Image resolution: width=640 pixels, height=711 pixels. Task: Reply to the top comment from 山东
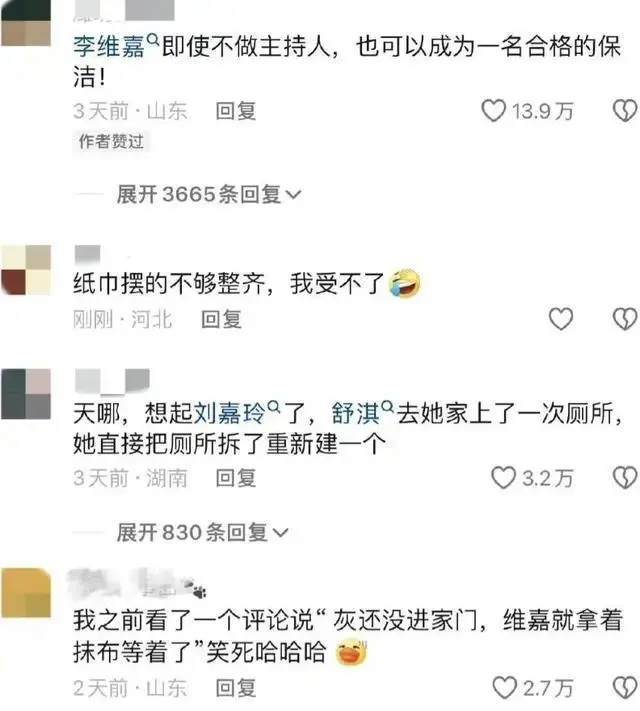235,111
